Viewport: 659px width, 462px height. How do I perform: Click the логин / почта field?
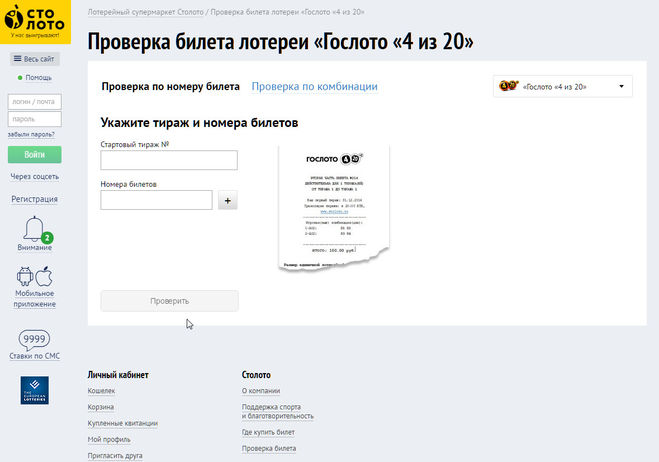[35, 101]
